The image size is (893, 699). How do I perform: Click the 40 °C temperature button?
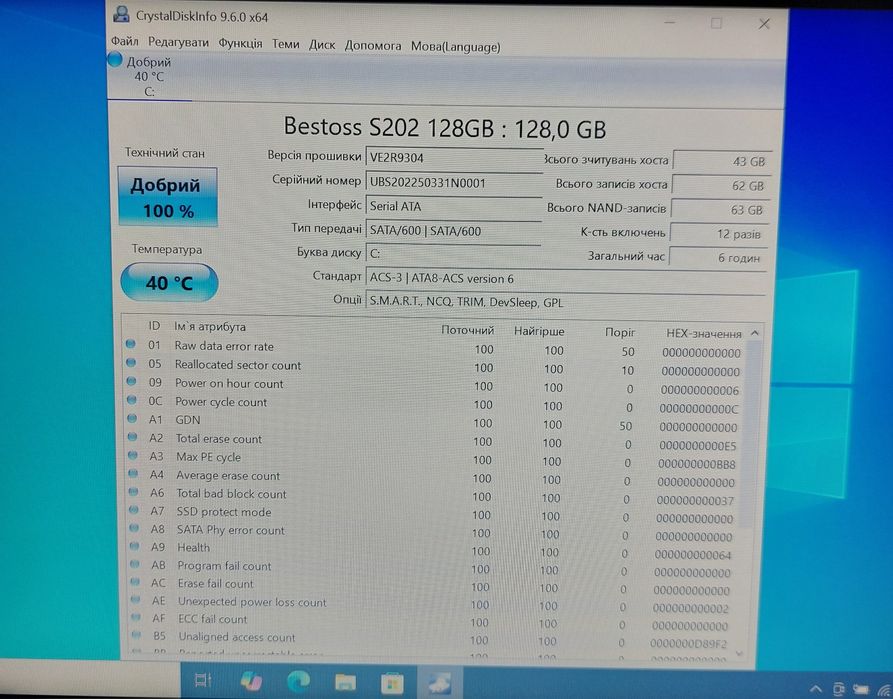coord(169,283)
